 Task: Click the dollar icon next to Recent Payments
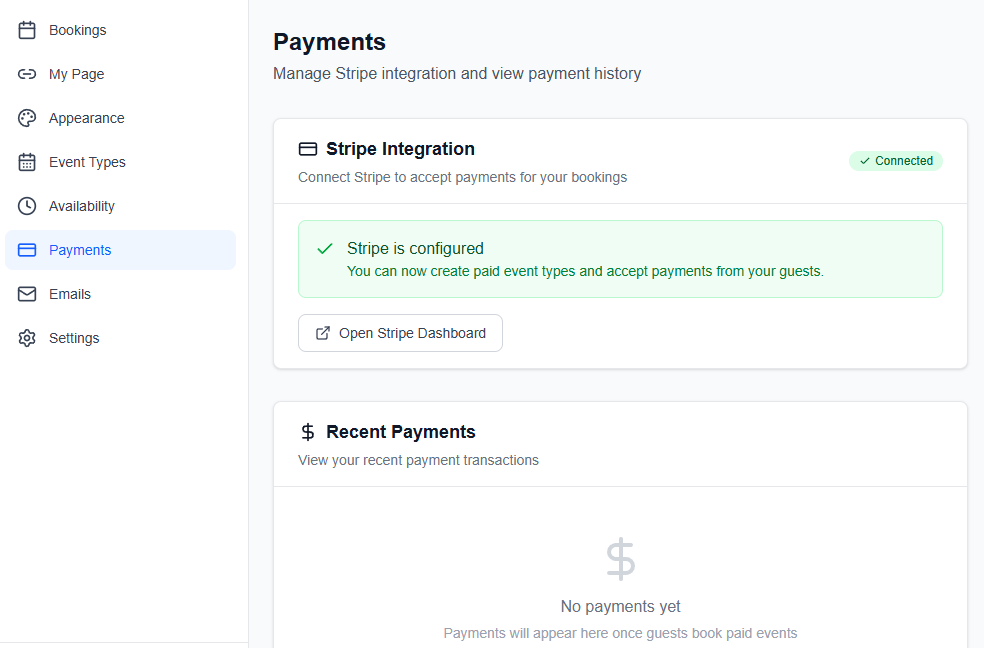point(308,432)
